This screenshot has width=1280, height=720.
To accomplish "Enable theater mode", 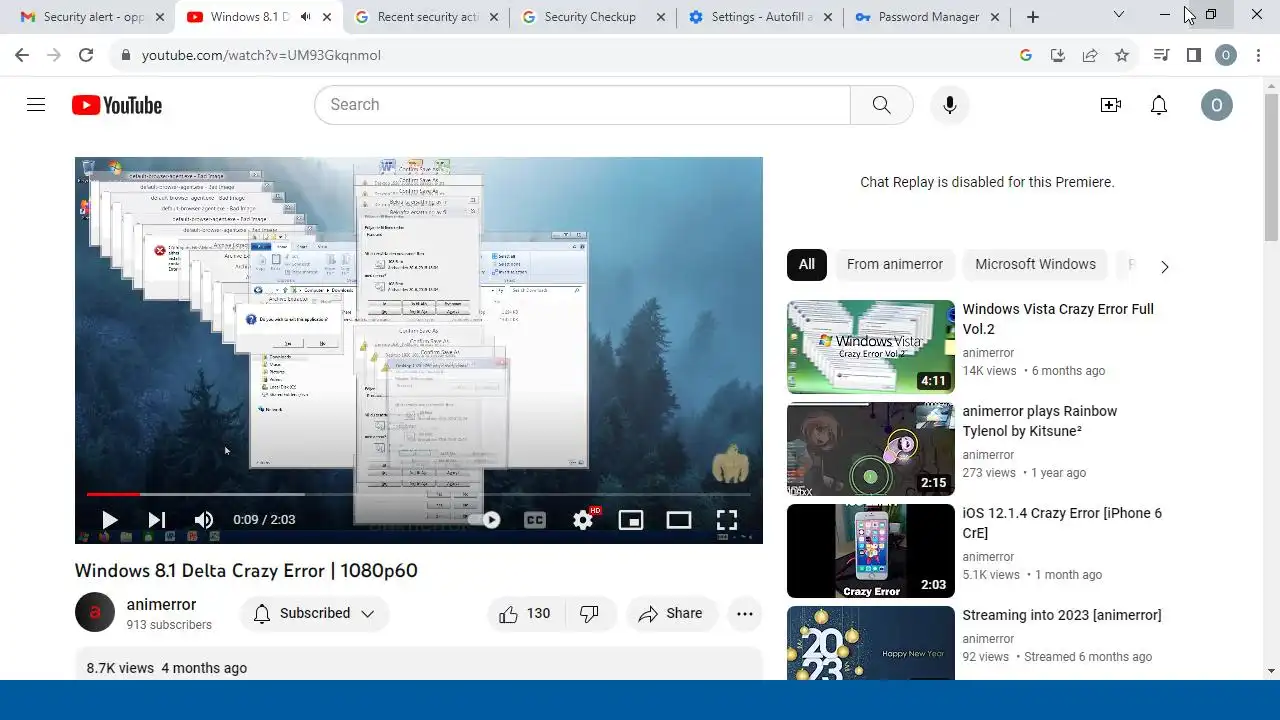I will [x=679, y=519].
